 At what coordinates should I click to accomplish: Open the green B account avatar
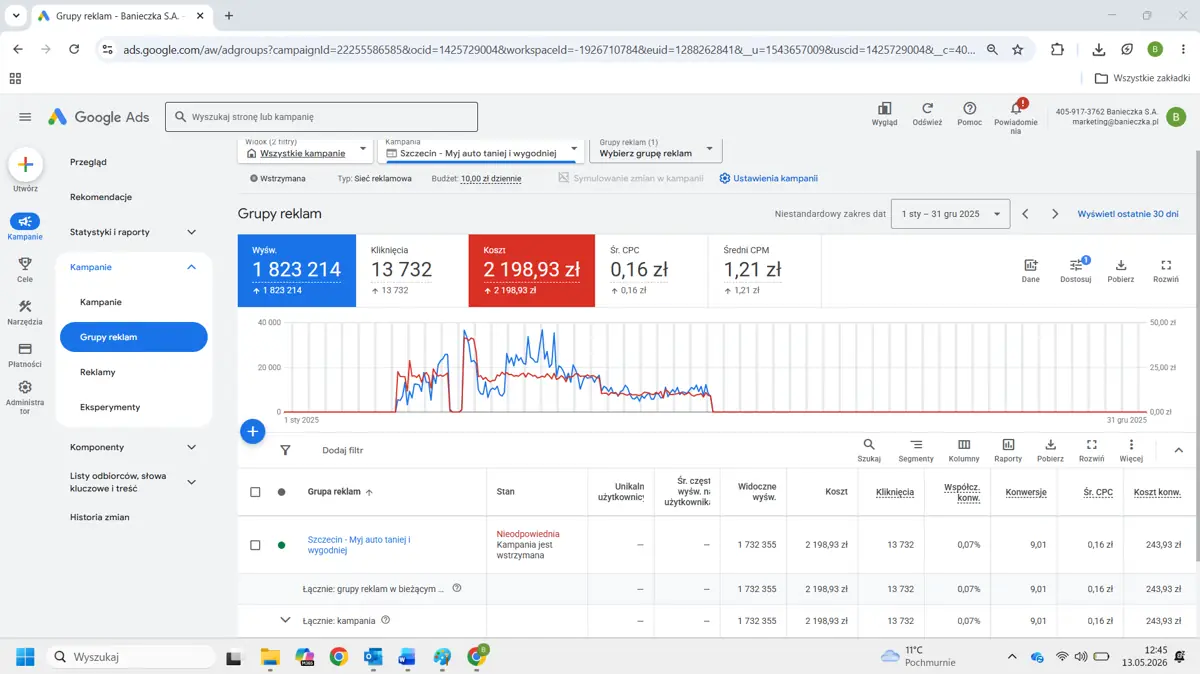[x=1176, y=117]
